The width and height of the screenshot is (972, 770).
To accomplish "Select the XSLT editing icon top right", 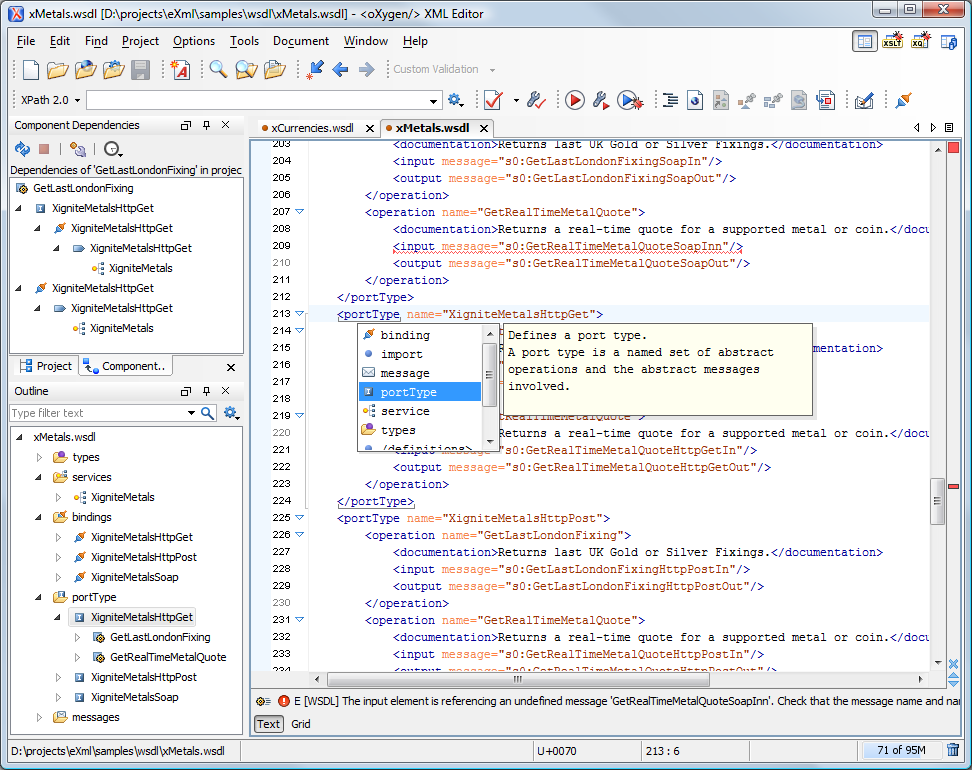I will coord(893,42).
